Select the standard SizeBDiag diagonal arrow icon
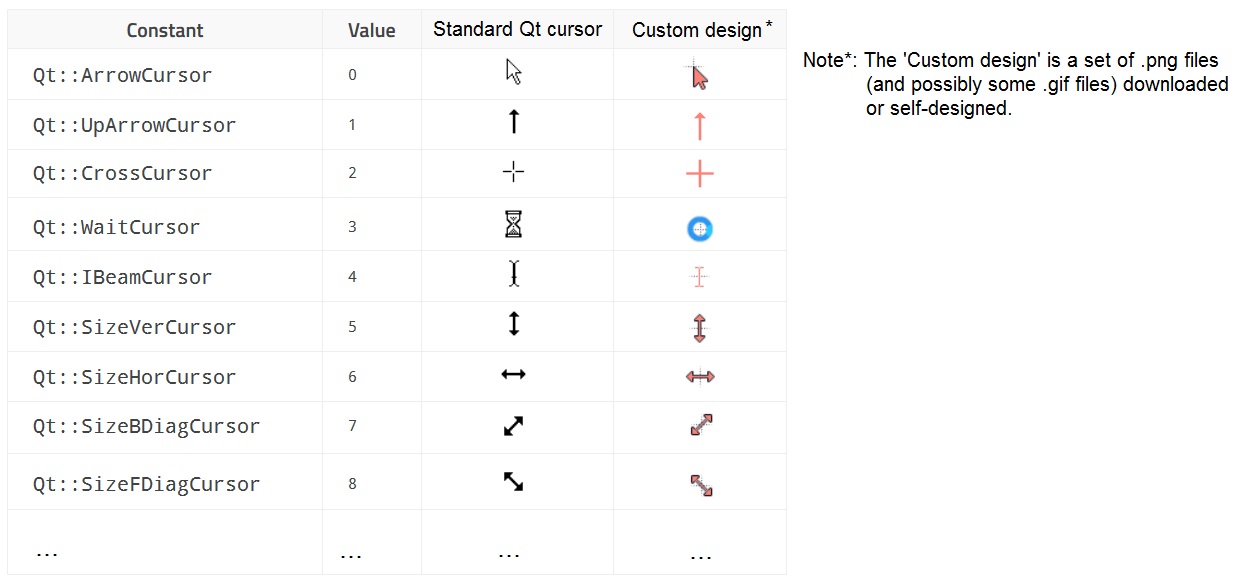 pos(513,427)
